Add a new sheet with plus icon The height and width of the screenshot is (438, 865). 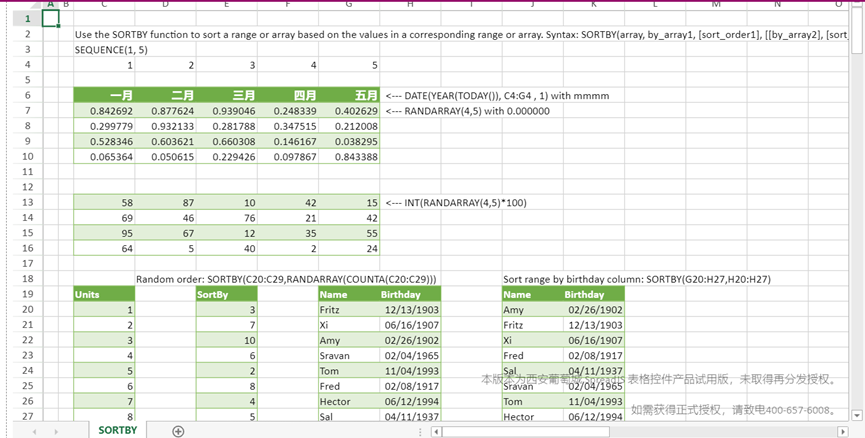(x=178, y=431)
